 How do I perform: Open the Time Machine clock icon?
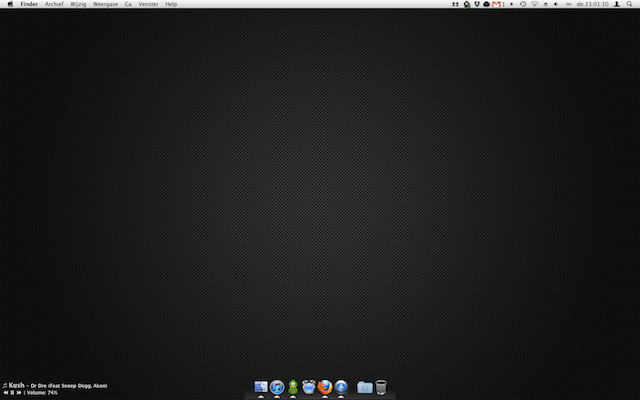tap(523, 4)
